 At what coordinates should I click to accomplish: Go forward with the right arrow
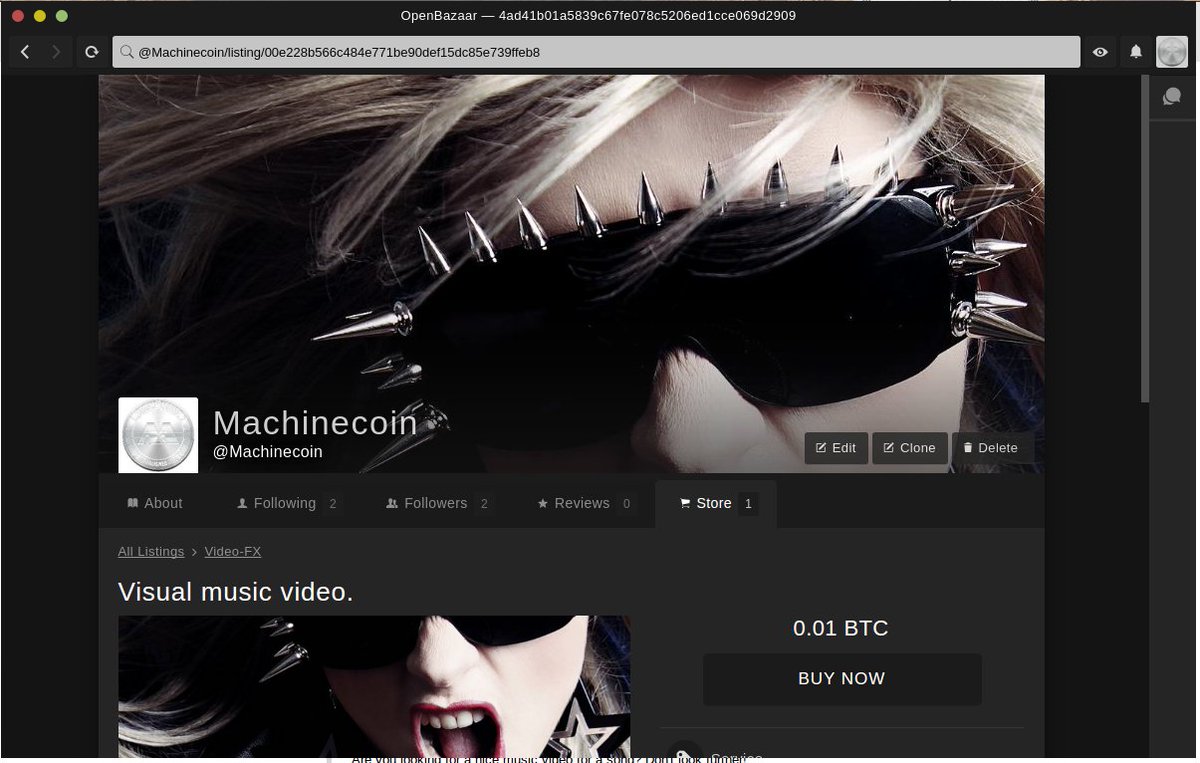point(56,52)
